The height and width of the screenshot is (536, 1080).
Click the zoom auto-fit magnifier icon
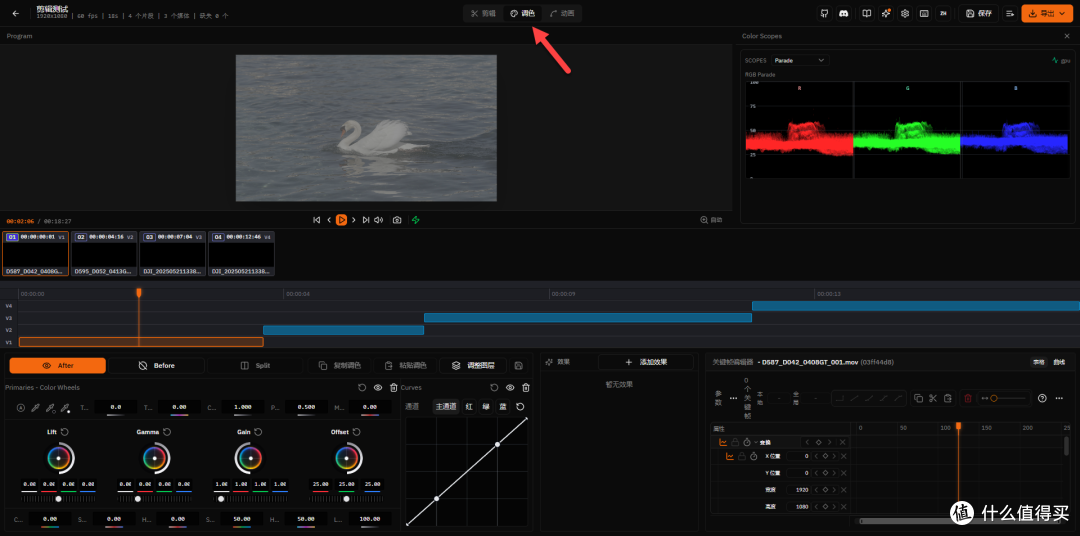[704, 220]
